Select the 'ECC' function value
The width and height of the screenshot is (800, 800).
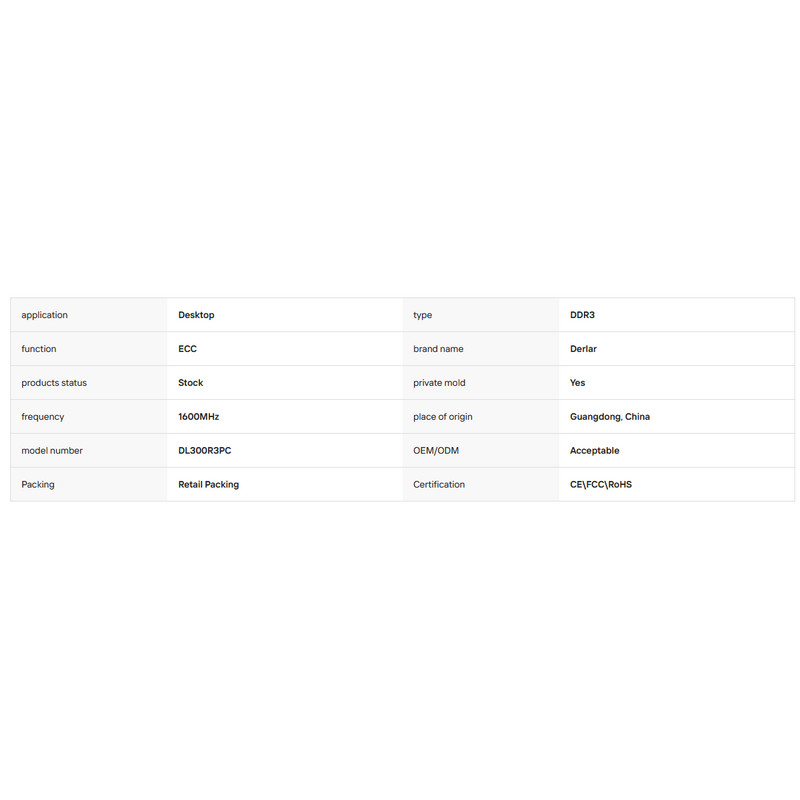(x=187, y=349)
